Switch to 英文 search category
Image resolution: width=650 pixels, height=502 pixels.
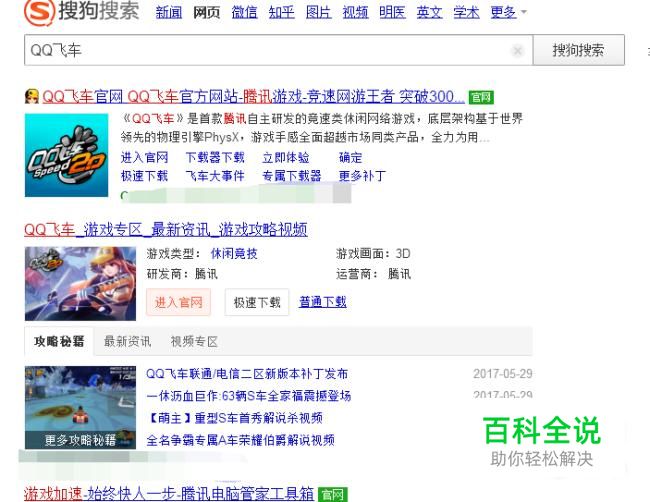[429, 12]
